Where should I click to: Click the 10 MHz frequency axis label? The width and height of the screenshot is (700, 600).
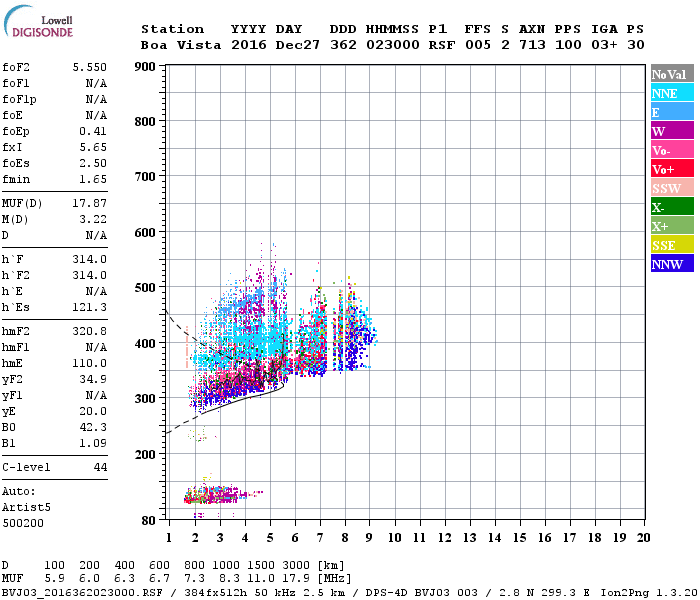click(x=394, y=538)
